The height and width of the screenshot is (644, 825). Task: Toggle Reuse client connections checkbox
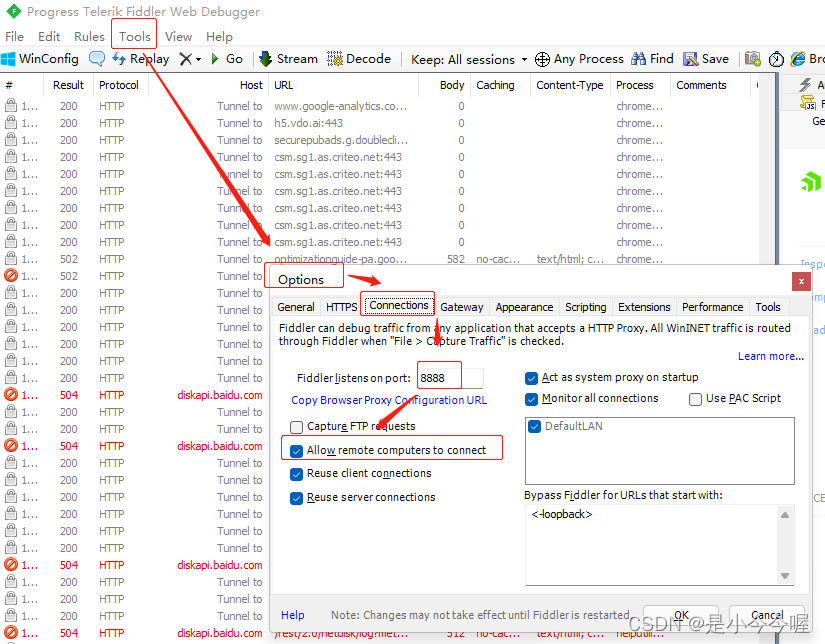(x=296, y=474)
